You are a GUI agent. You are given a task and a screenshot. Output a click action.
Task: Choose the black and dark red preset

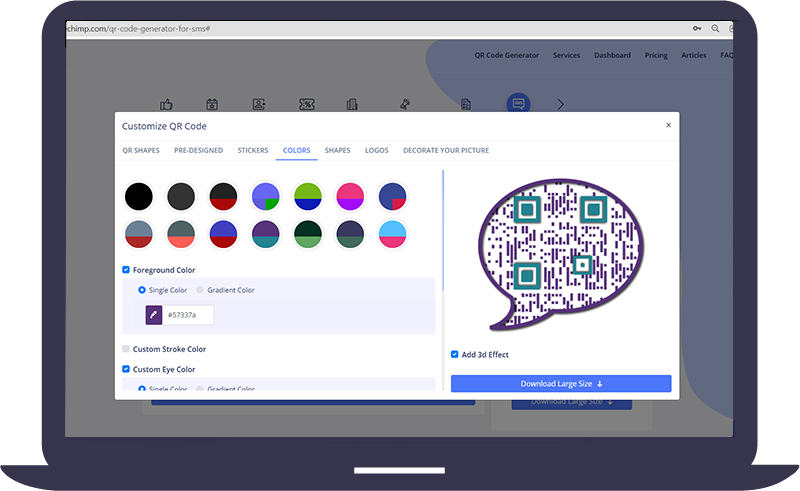pos(223,197)
